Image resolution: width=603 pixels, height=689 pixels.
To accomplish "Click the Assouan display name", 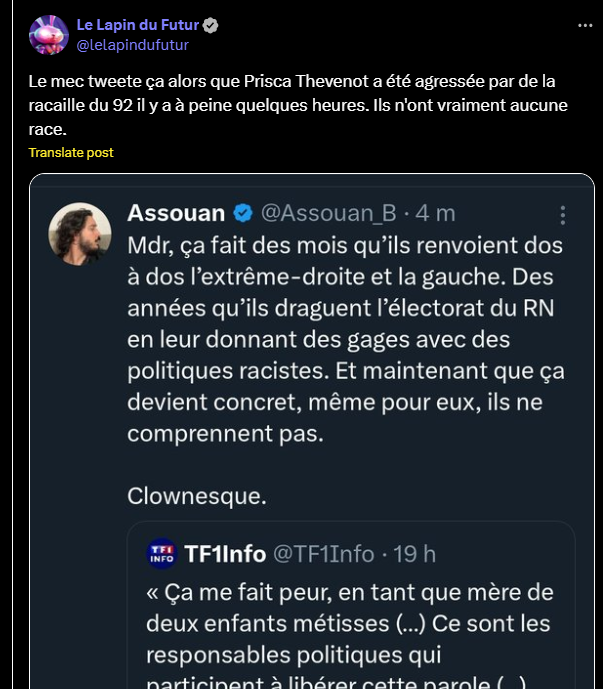I will pos(175,213).
